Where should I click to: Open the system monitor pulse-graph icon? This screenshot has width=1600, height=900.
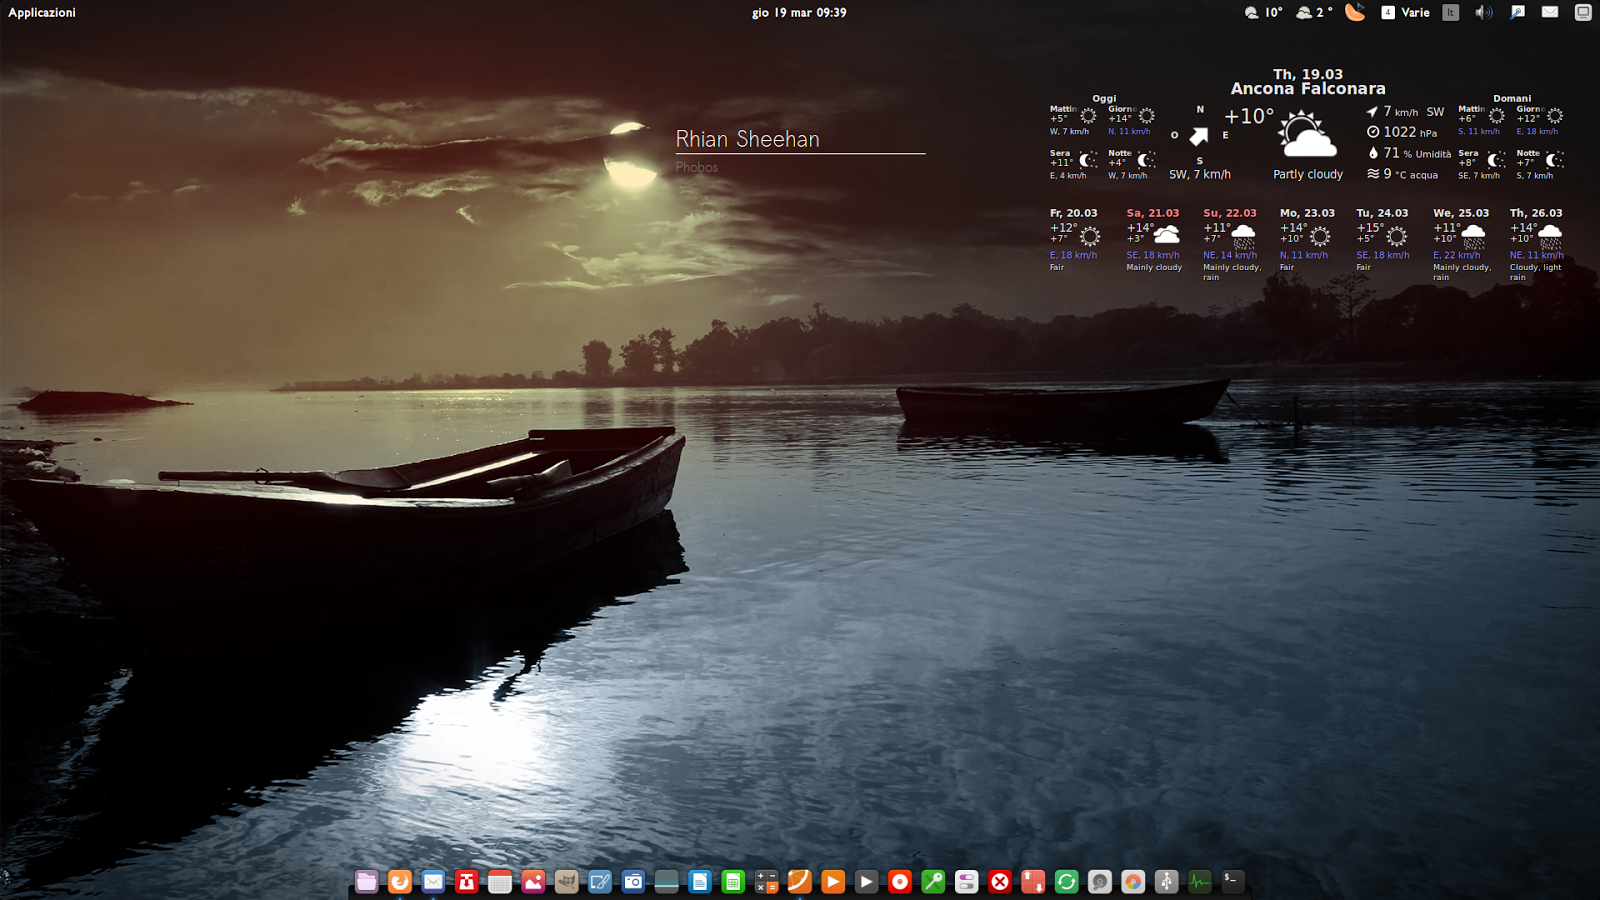pos(1200,881)
